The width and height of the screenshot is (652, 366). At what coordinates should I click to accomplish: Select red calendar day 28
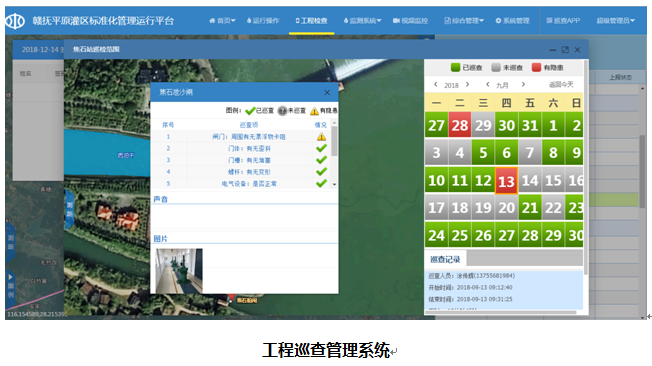[x=460, y=125]
